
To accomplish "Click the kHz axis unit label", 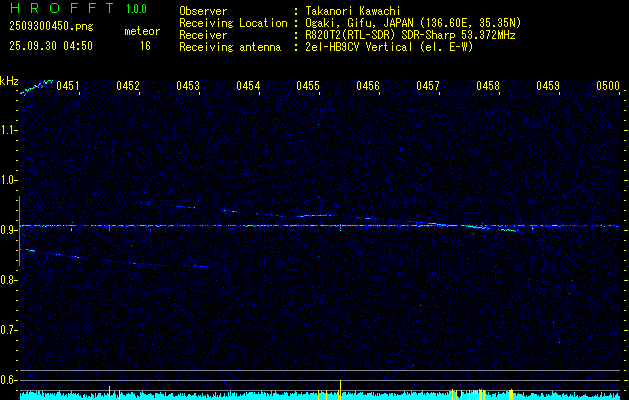I will (x=9, y=80).
